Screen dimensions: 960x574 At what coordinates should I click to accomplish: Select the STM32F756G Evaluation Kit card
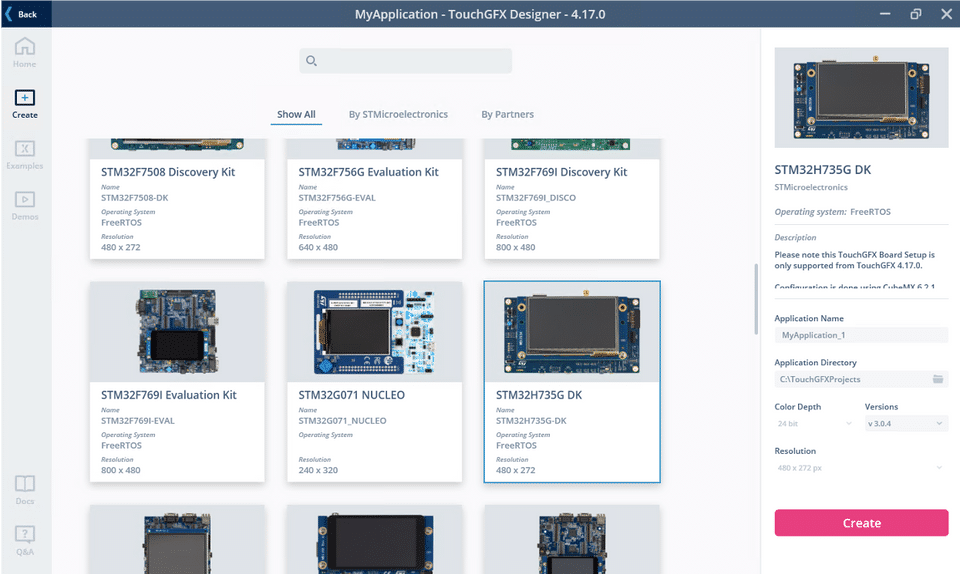click(375, 199)
